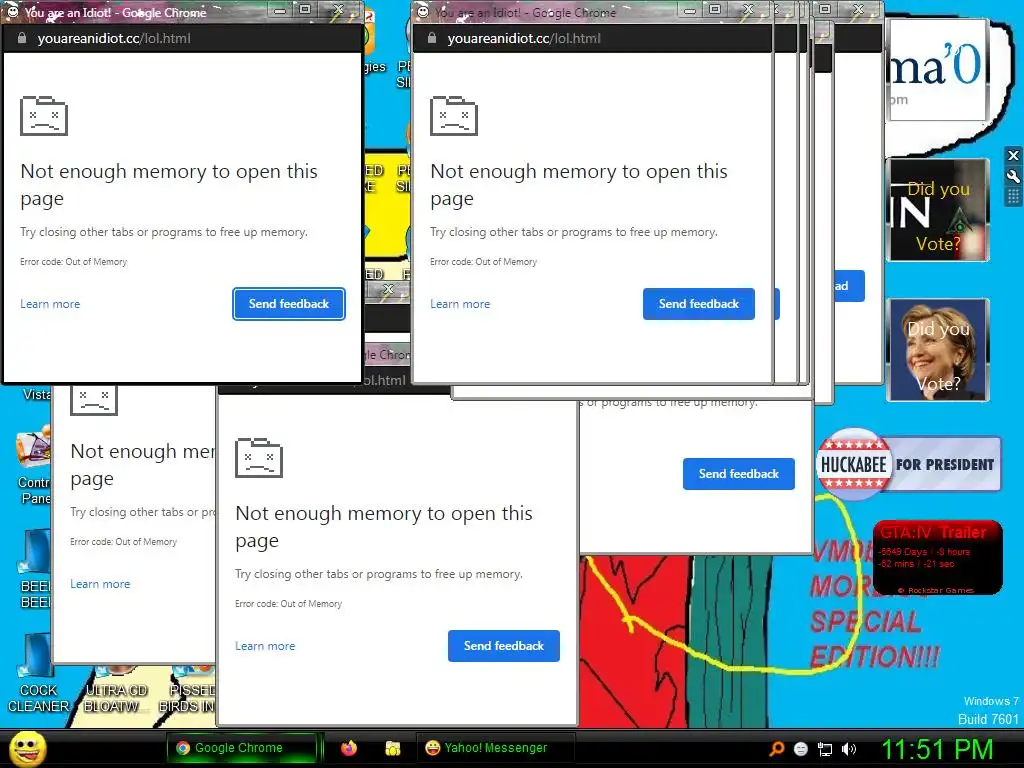Click the sad-folder error icon in upper-left window
This screenshot has width=1024, height=768.
point(44,116)
